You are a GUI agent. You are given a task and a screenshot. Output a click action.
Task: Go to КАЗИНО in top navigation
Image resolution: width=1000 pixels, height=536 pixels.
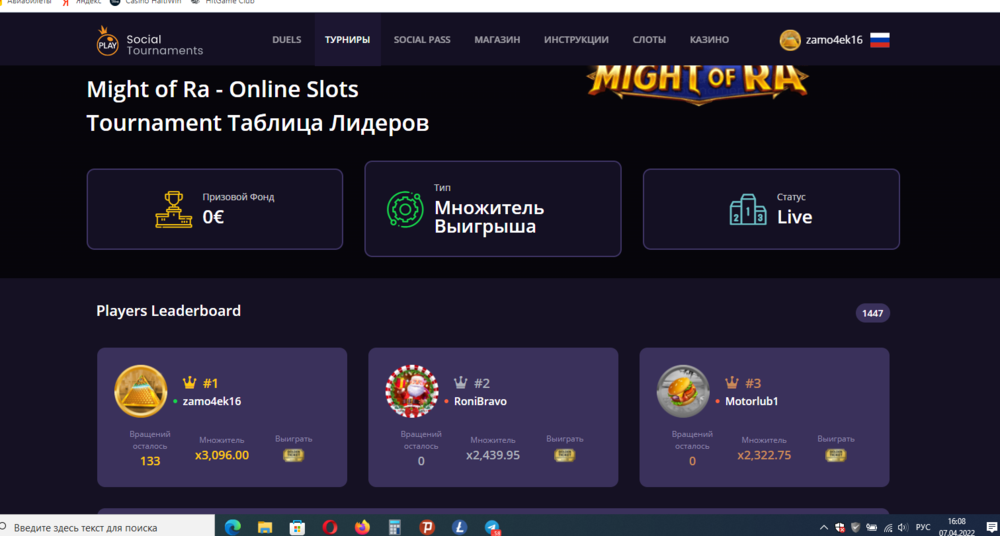tap(709, 40)
